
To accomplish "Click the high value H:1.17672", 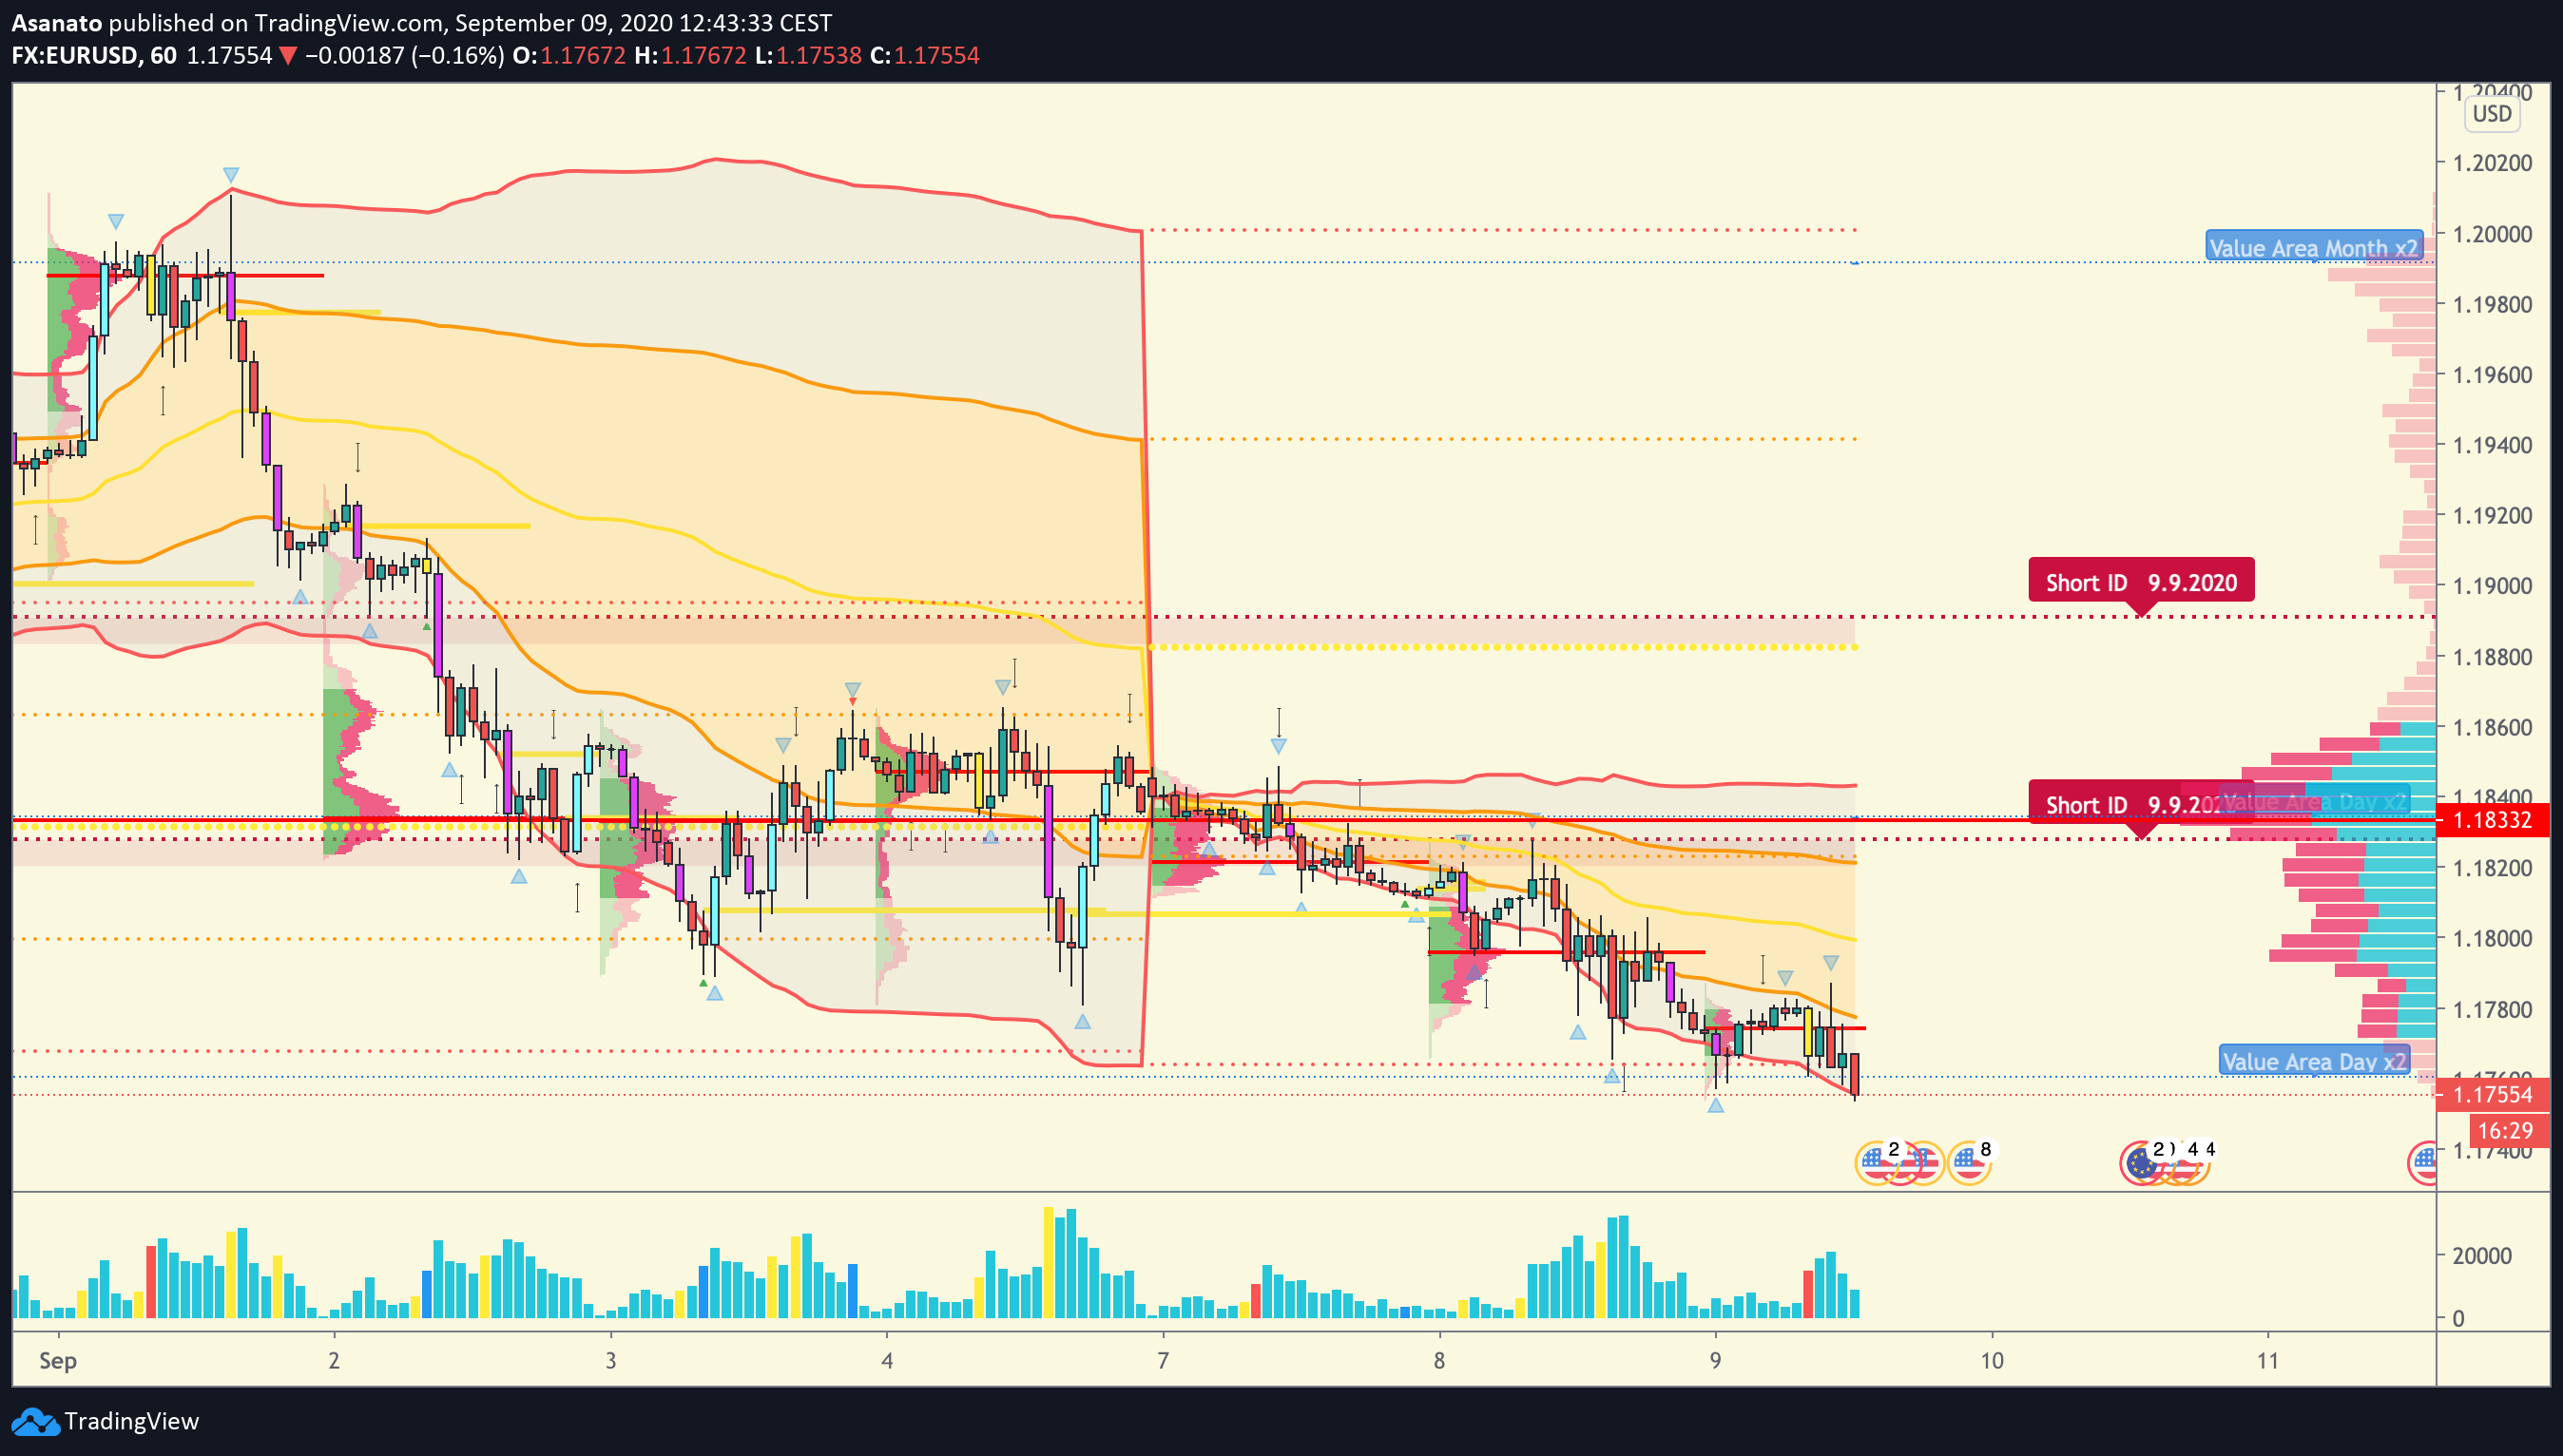I will [690, 56].
